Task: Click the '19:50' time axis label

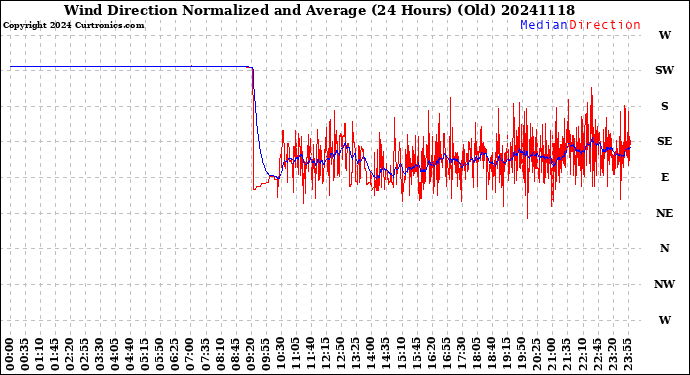Action: click(521, 354)
